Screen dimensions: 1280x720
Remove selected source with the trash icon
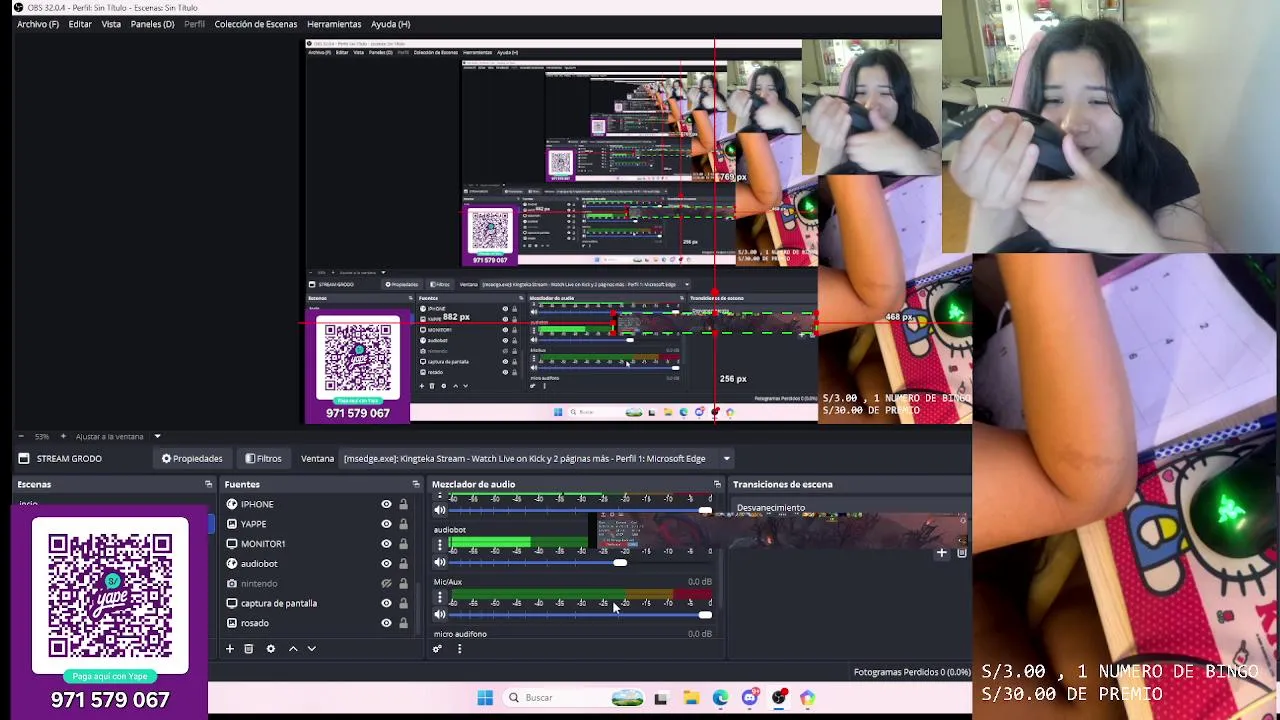[249, 649]
